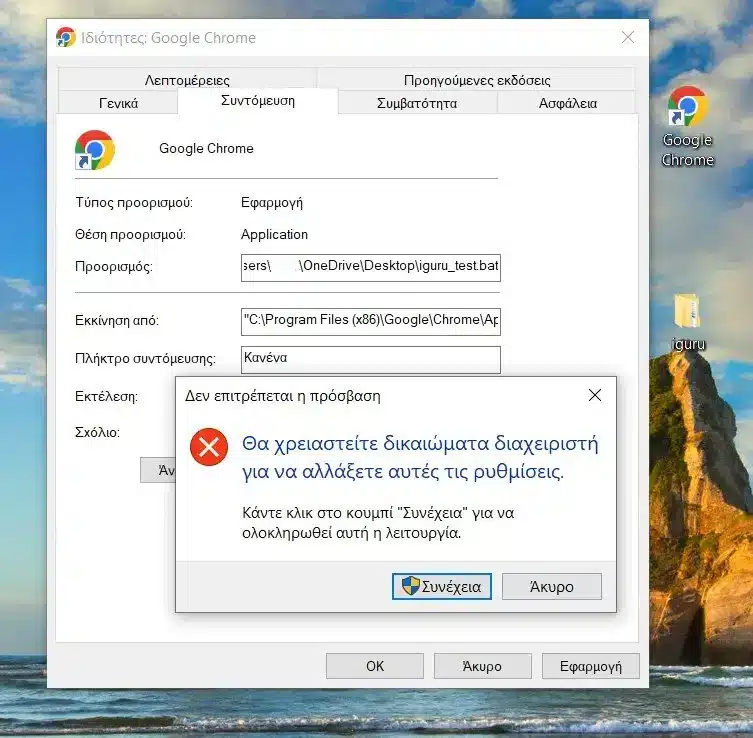Focus the Εκκίνηση από field
Screen dimensions: 753x738
pyautogui.click(x=371, y=321)
